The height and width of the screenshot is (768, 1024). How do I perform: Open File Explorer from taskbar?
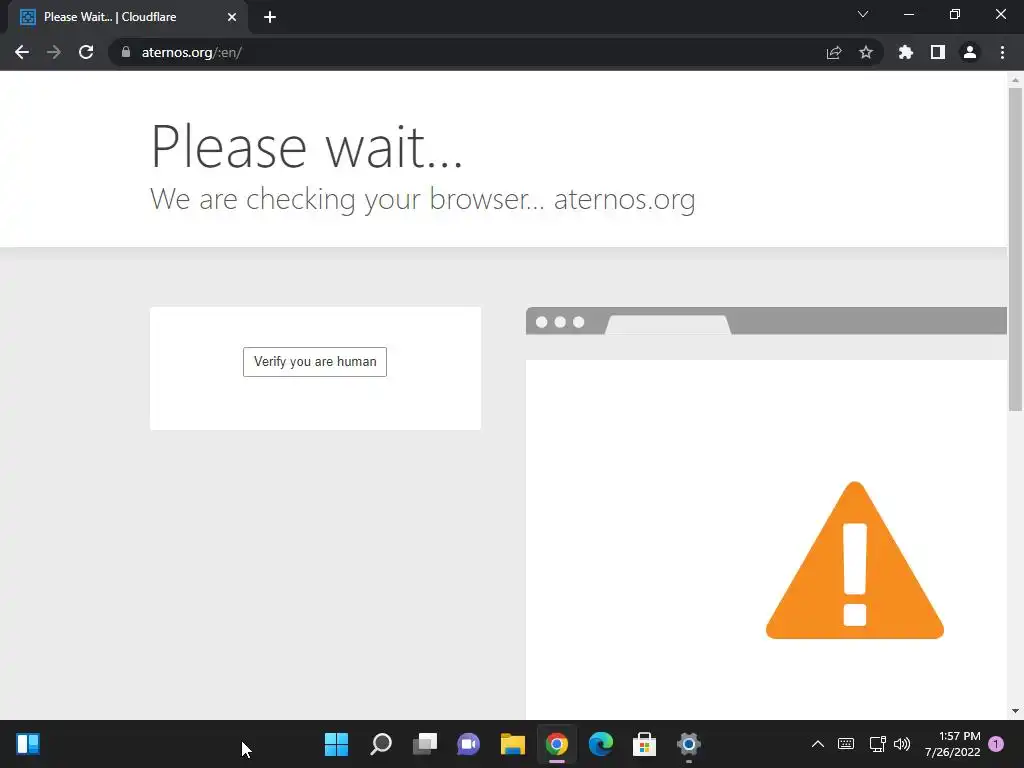[x=513, y=744]
